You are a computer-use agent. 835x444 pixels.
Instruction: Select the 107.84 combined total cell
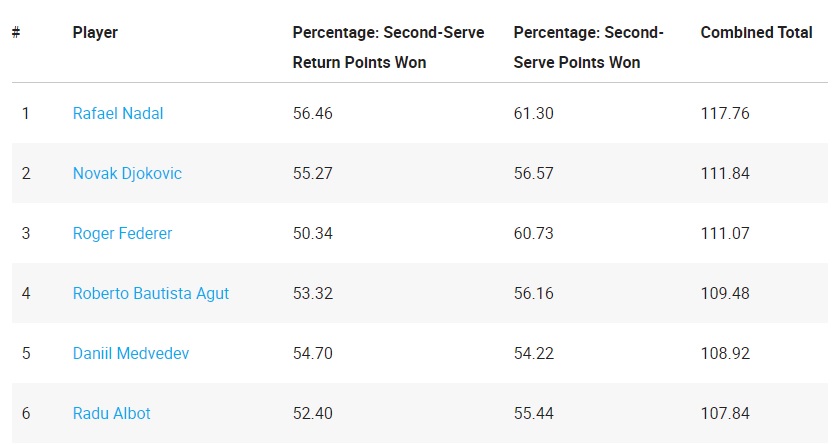724,413
